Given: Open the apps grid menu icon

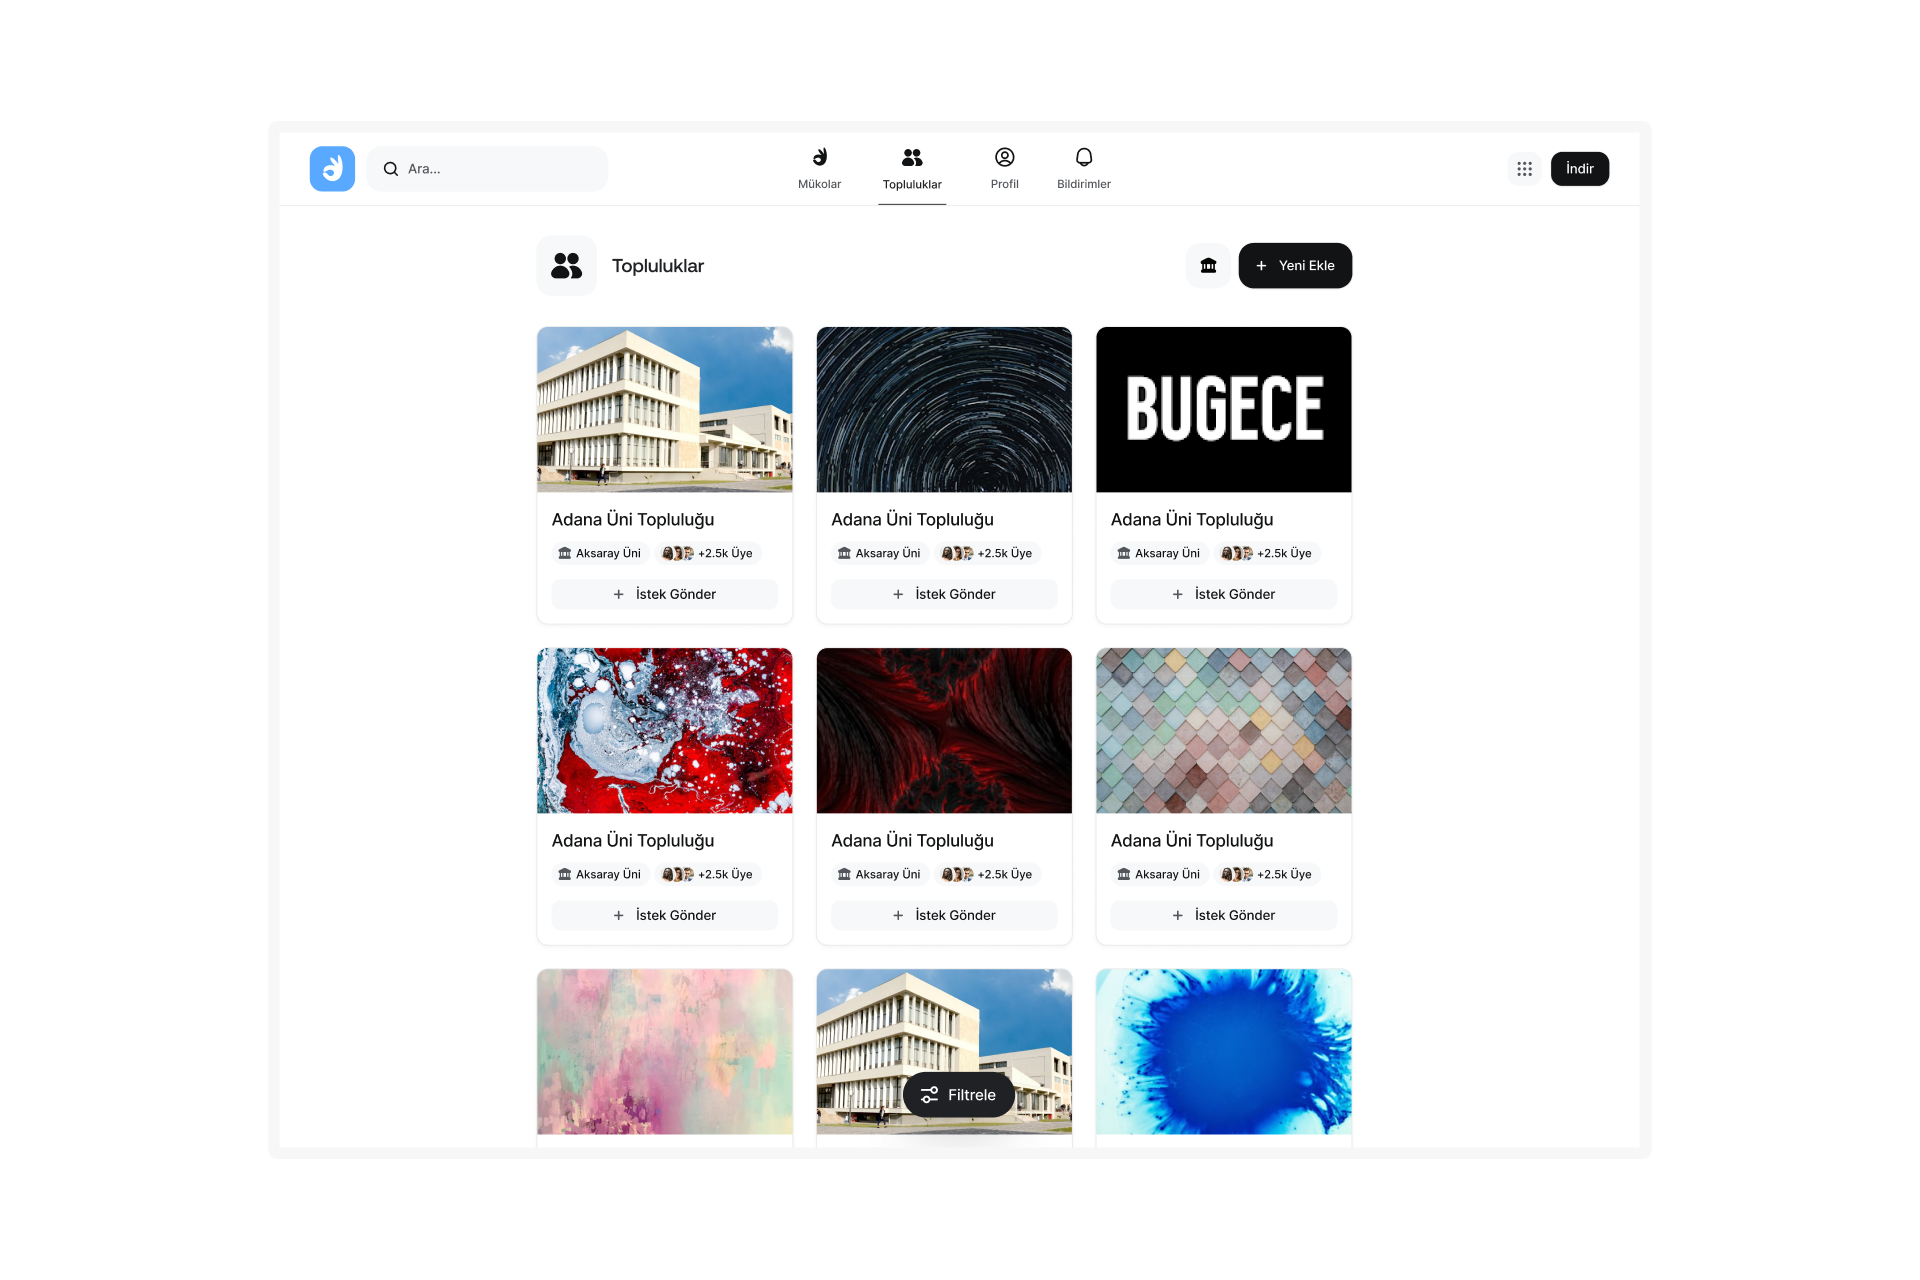Looking at the screenshot, I should point(1524,169).
